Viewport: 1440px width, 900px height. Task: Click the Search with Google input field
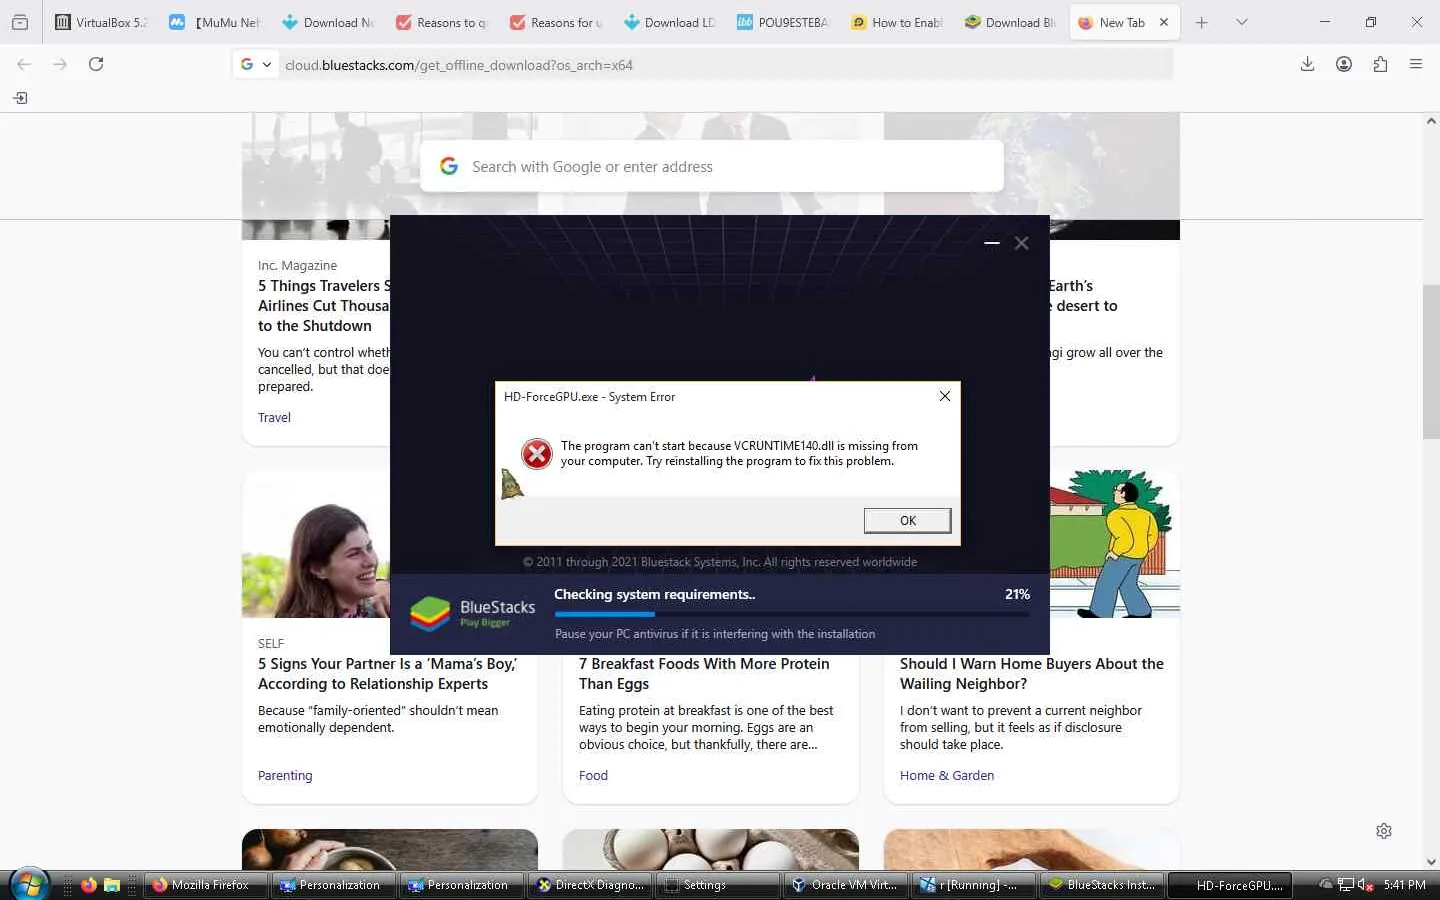click(x=712, y=167)
